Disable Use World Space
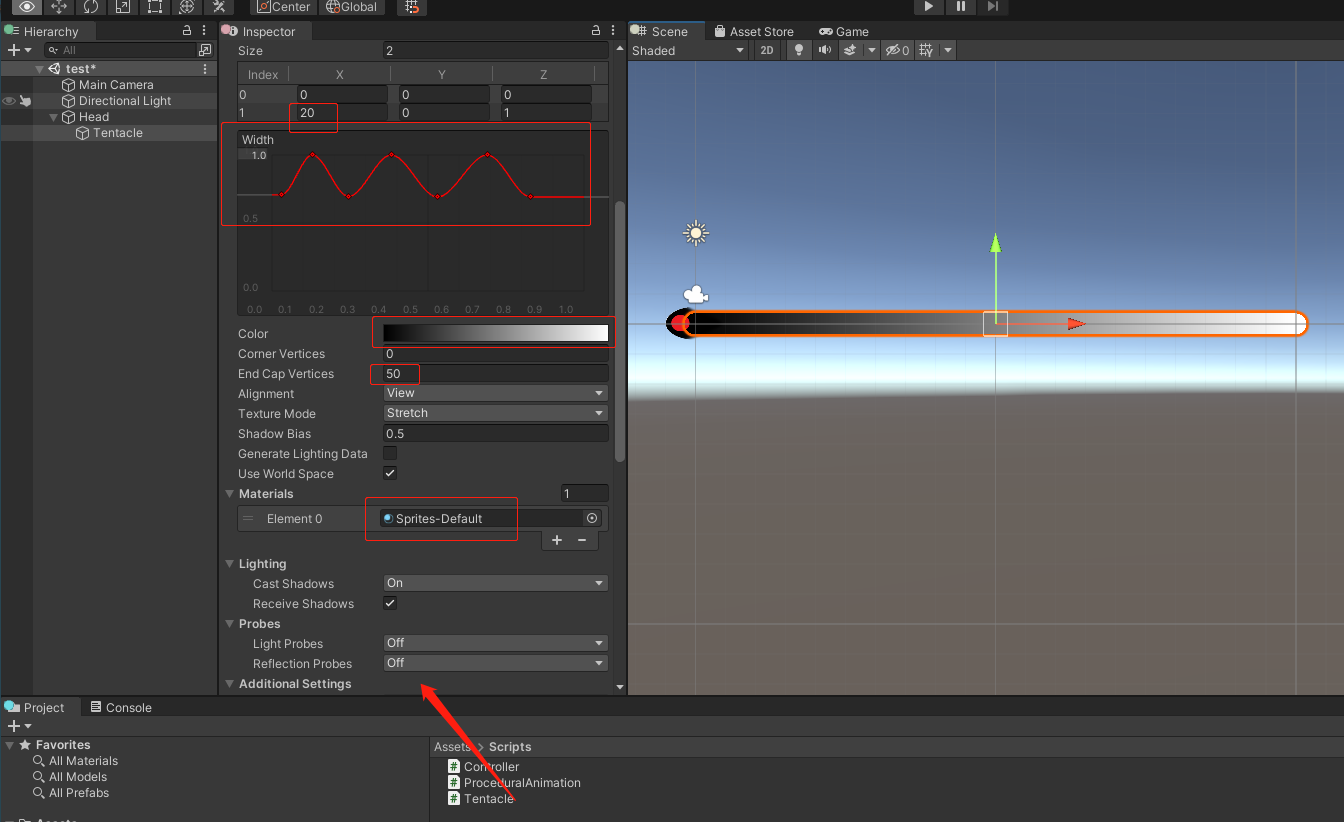The width and height of the screenshot is (1344, 822). click(x=389, y=473)
